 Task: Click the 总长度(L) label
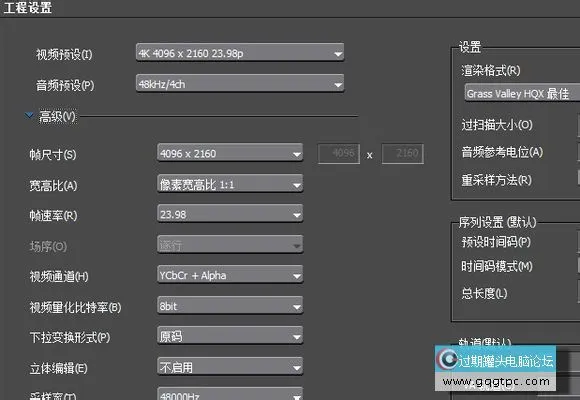[484, 293]
